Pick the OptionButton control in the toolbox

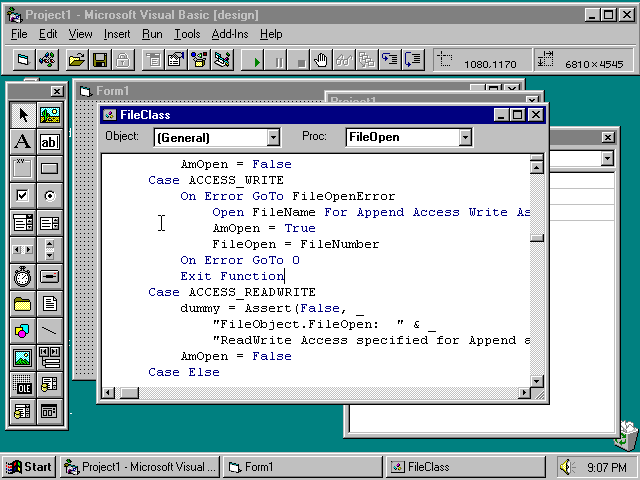(x=49, y=195)
